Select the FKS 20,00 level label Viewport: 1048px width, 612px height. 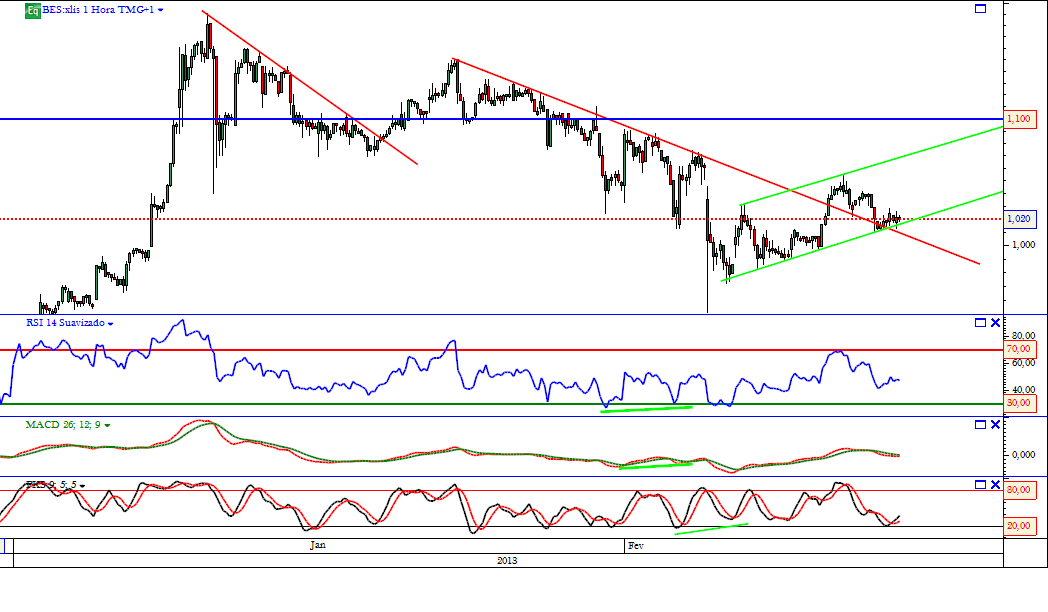click(1020, 526)
